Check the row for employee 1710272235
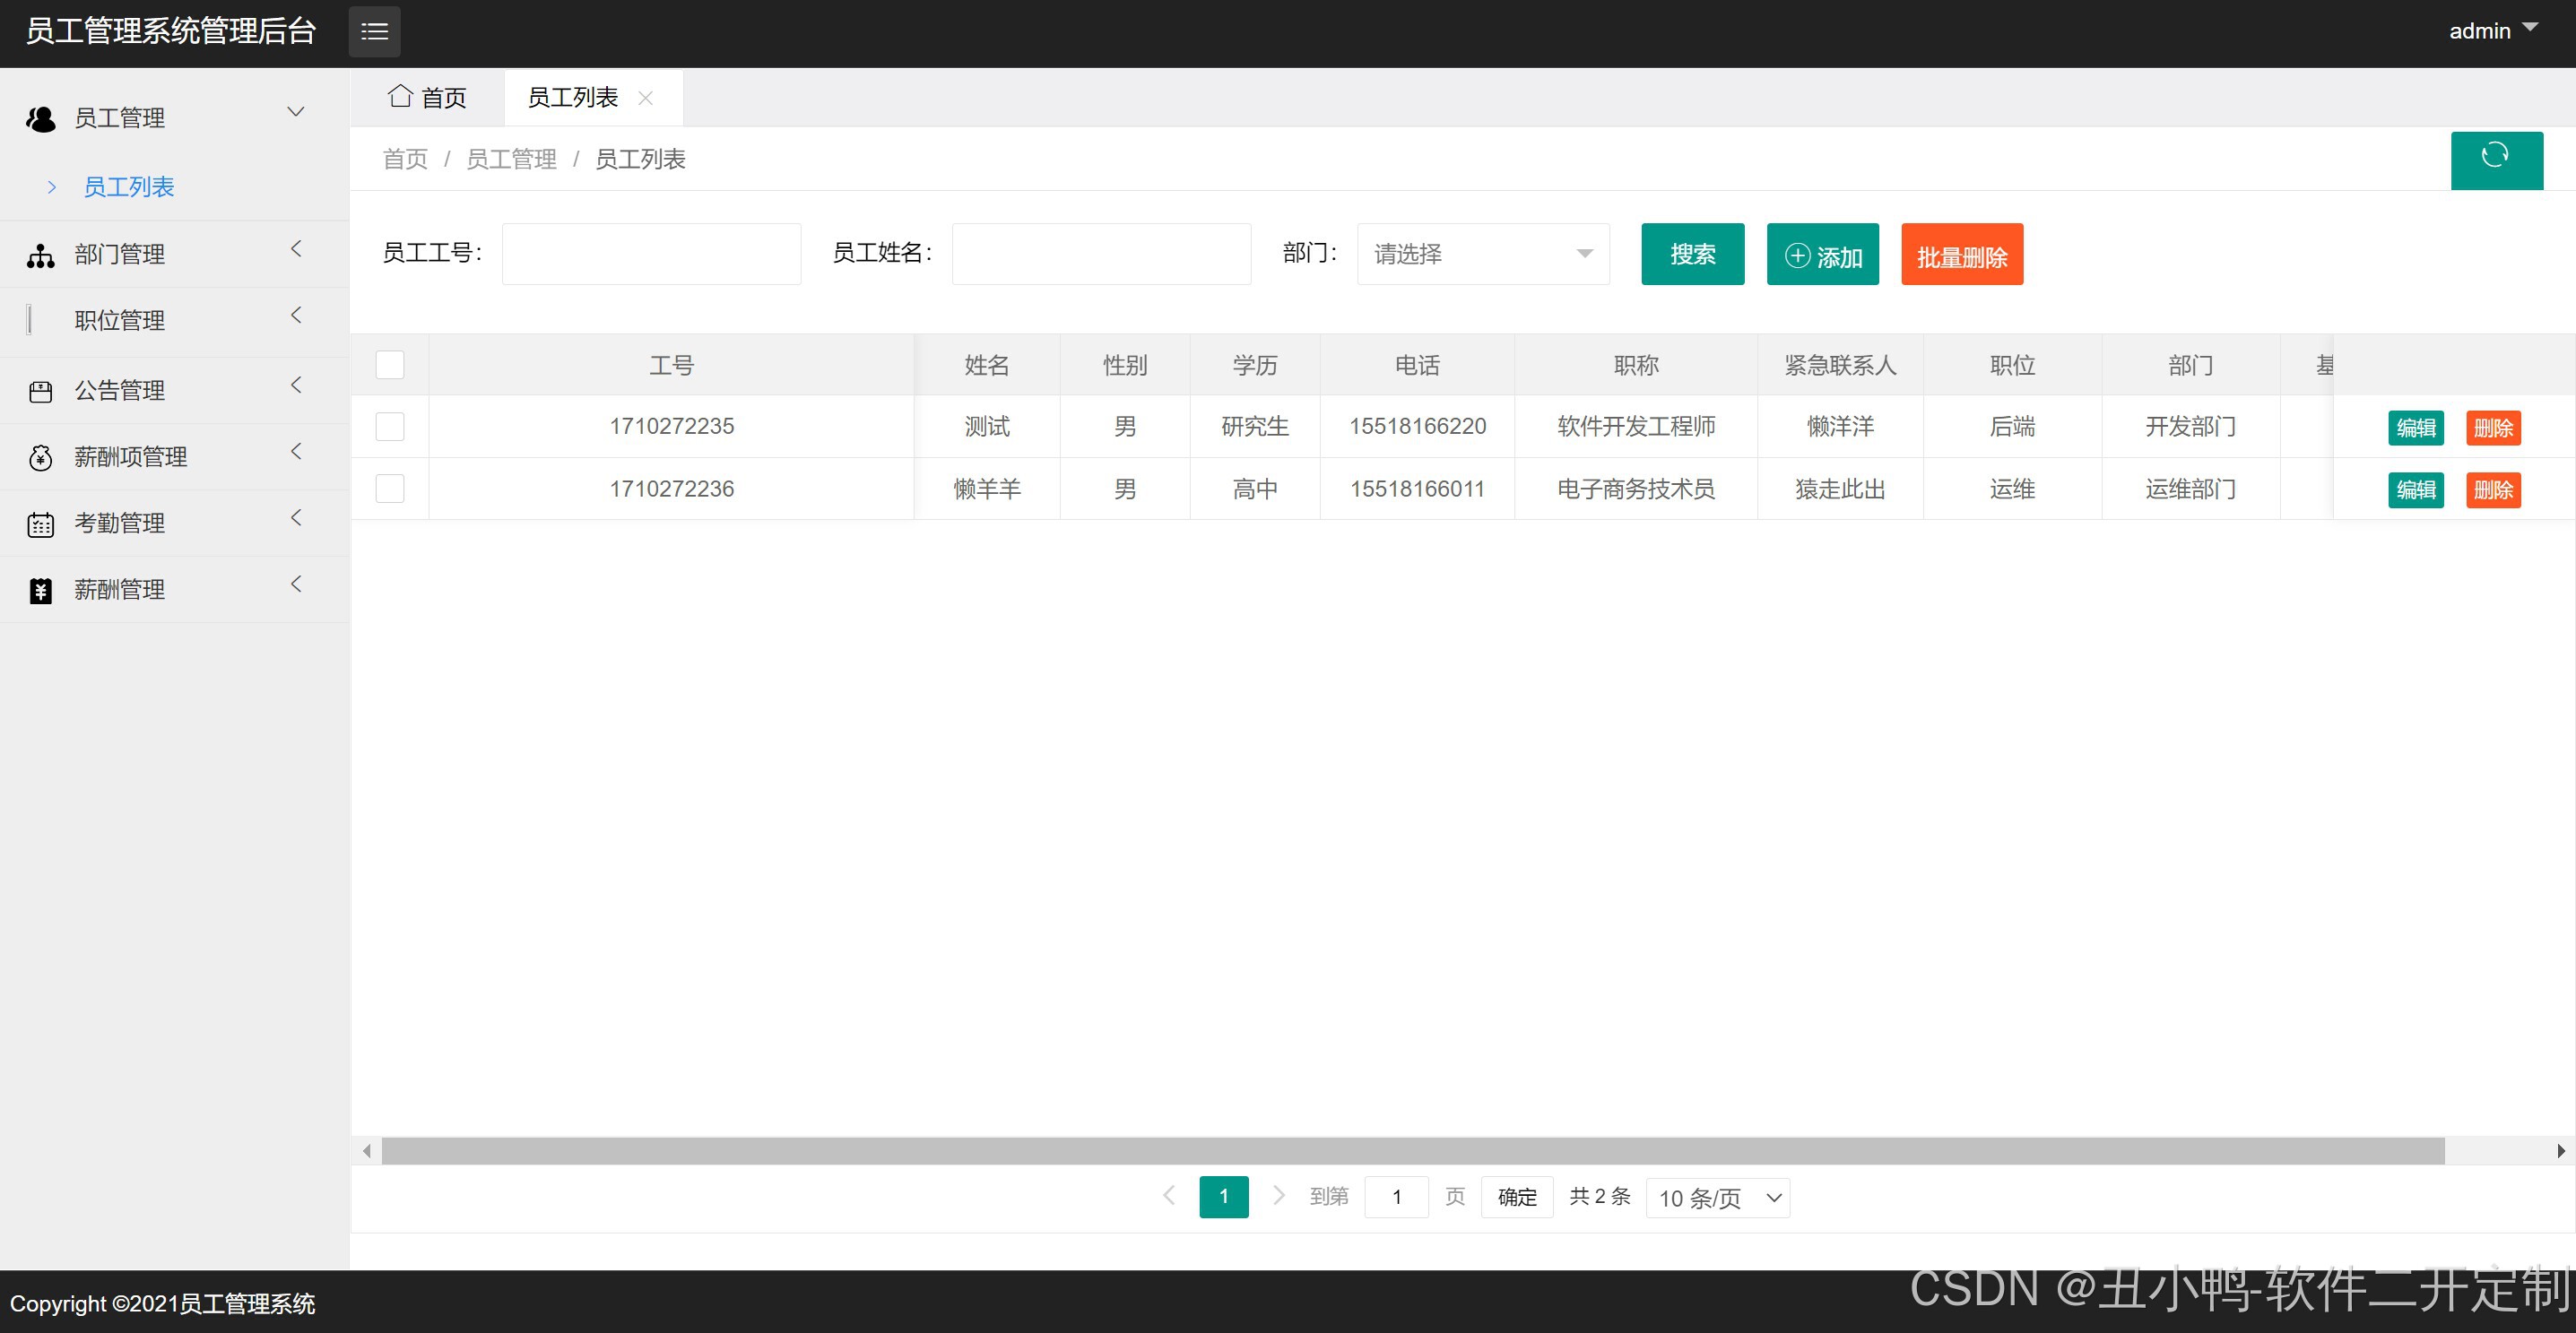The width and height of the screenshot is (2576, 1333). point(390,427)
